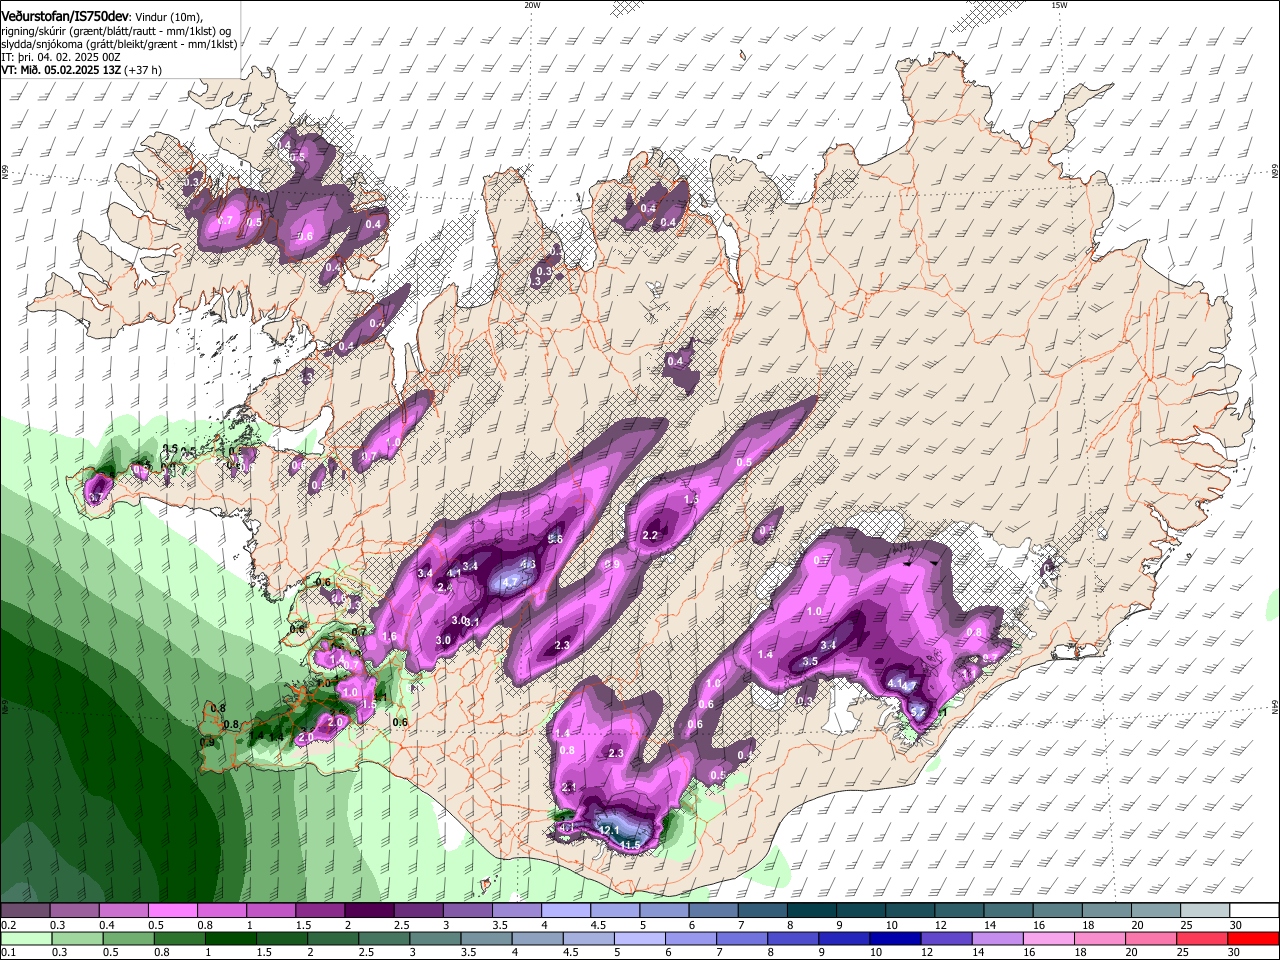The height and width of the screenshot is (960, 1280).
Task: Click the '15W' longitude label
Action: [x=1059, y=5]
